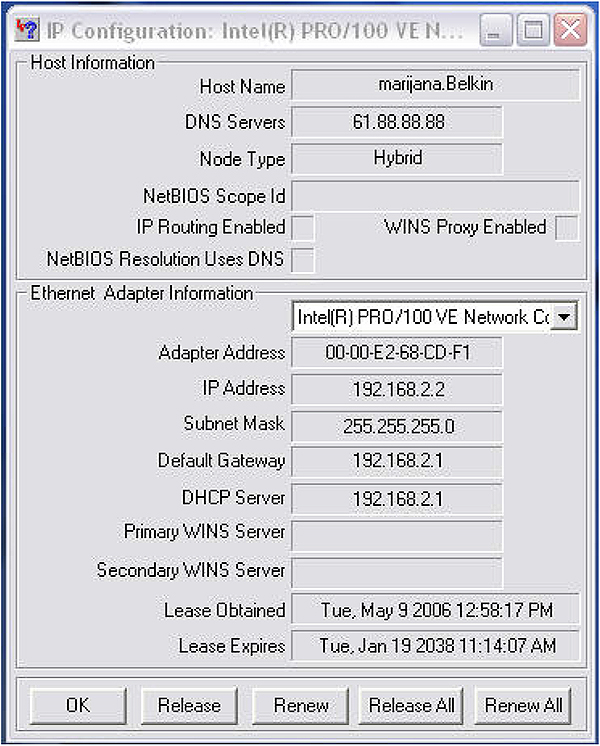The width and height of the screenshot is (600, 746).
Task: Select Adapter Address value 00-00-E2-68-CD-F1
Action: (397, 353)
